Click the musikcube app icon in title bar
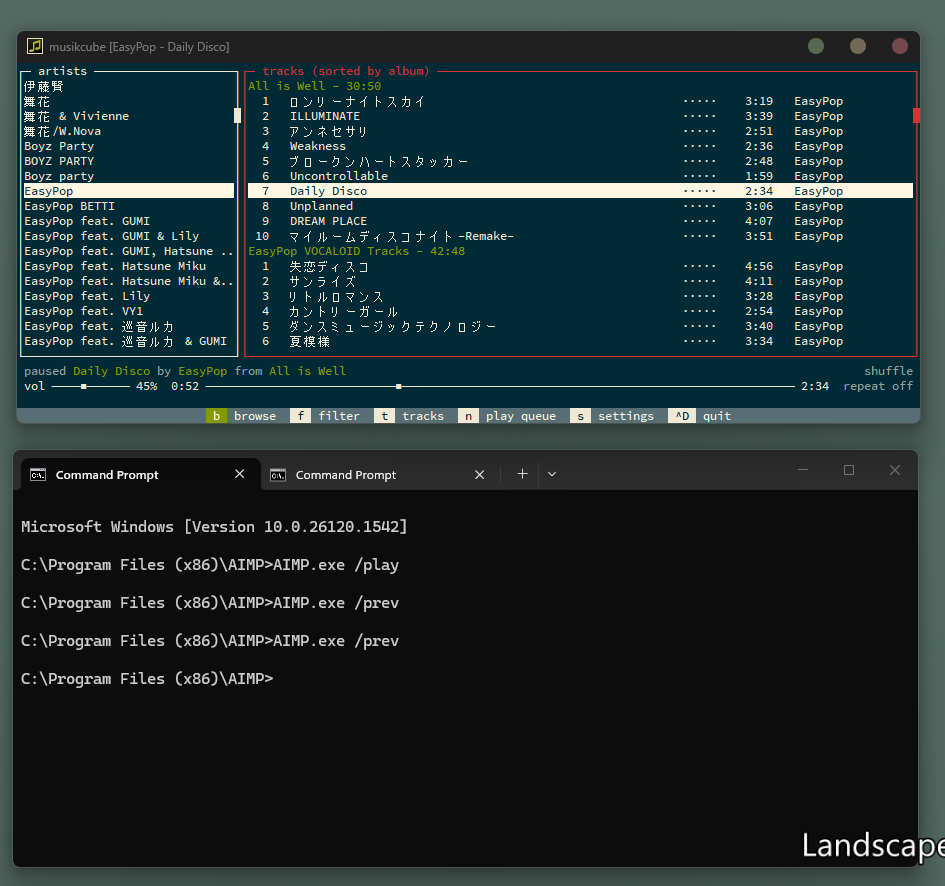This screenshot has height=886, width=945. point(35,46)
